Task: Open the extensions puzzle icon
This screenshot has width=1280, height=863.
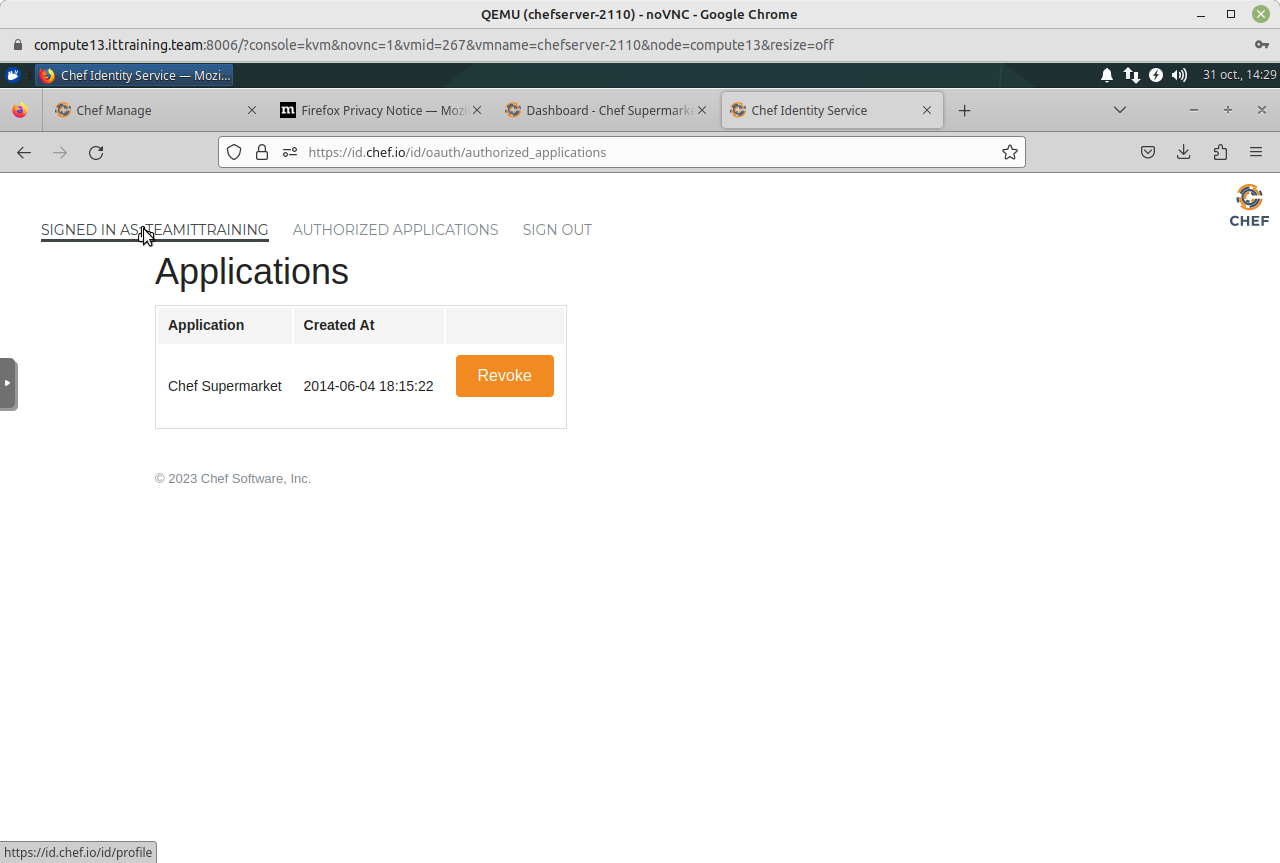Action: 1220,152
